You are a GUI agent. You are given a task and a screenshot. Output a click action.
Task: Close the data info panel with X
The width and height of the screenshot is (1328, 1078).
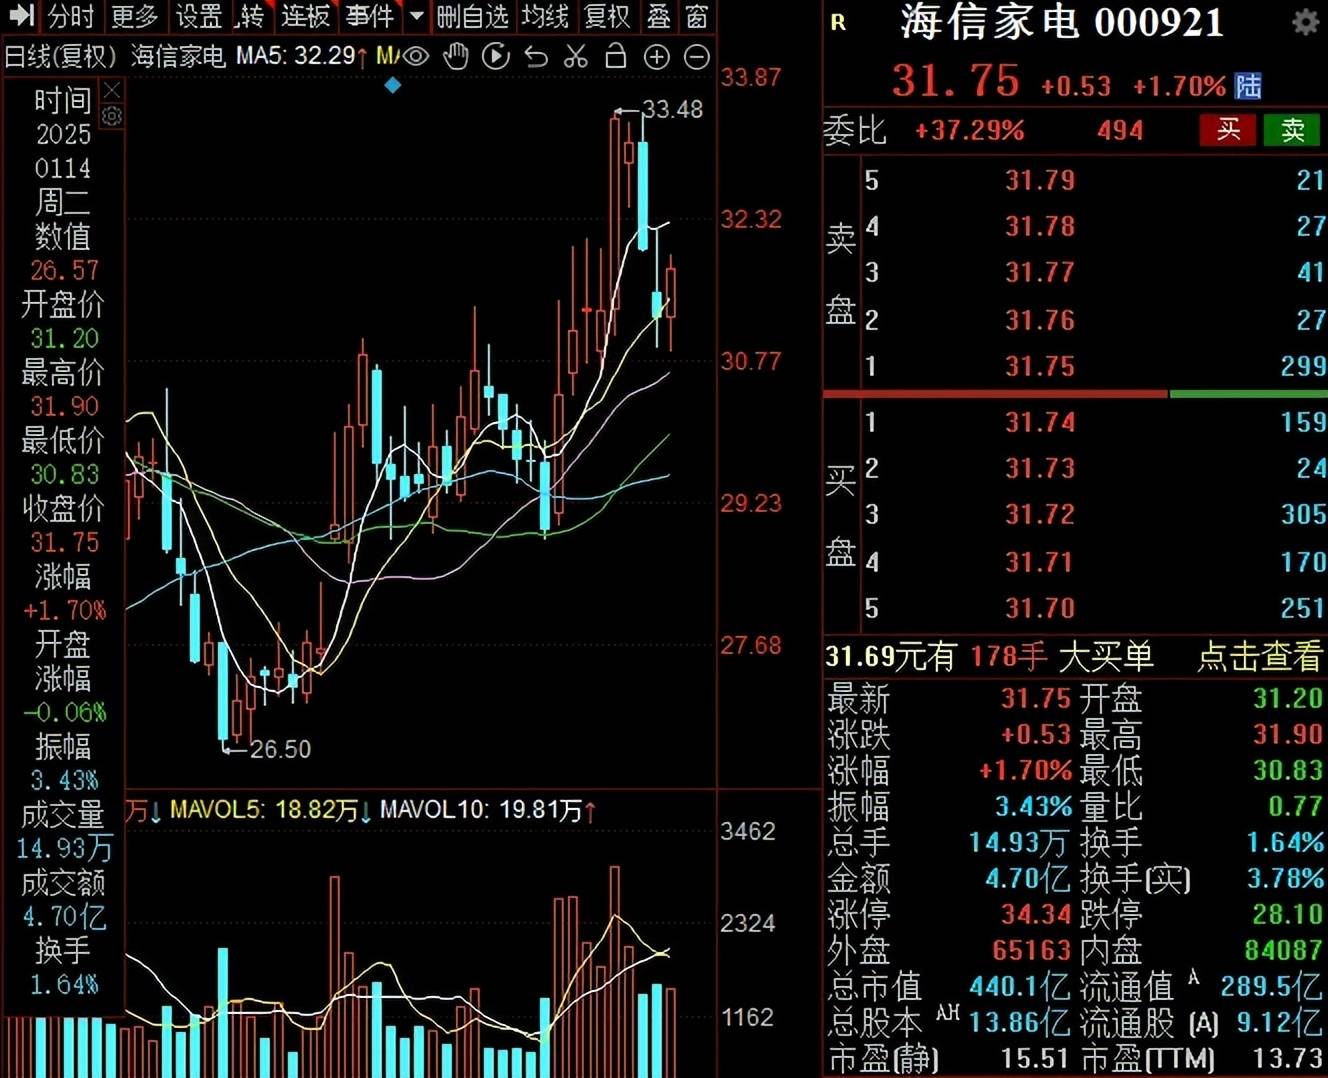(112, 92)
